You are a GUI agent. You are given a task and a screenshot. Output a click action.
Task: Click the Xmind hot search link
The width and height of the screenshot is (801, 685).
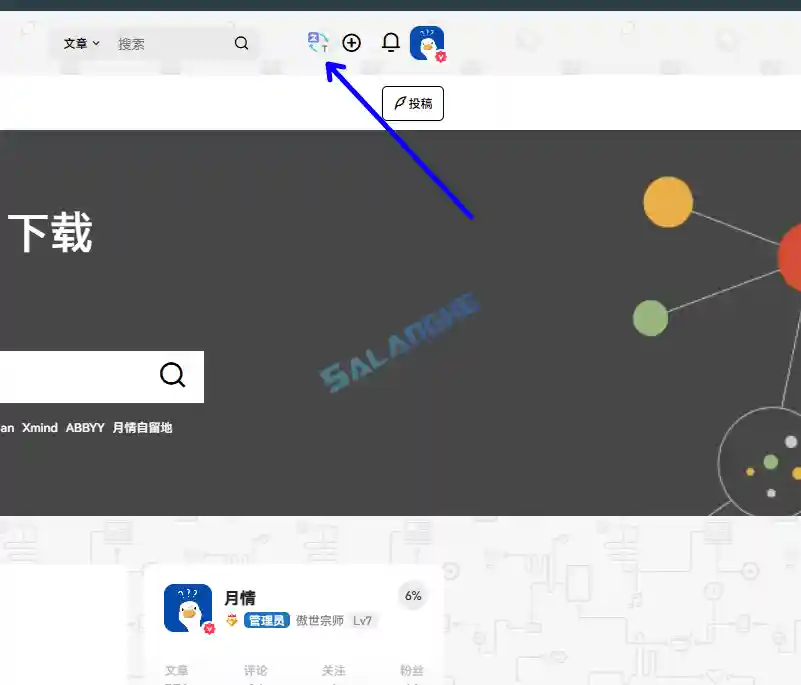40,427
